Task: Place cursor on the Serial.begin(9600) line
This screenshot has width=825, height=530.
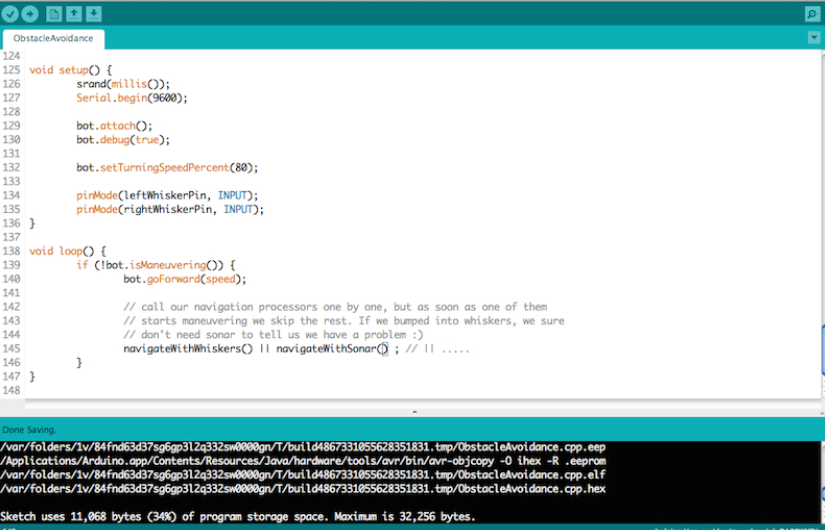Action: 132,98
